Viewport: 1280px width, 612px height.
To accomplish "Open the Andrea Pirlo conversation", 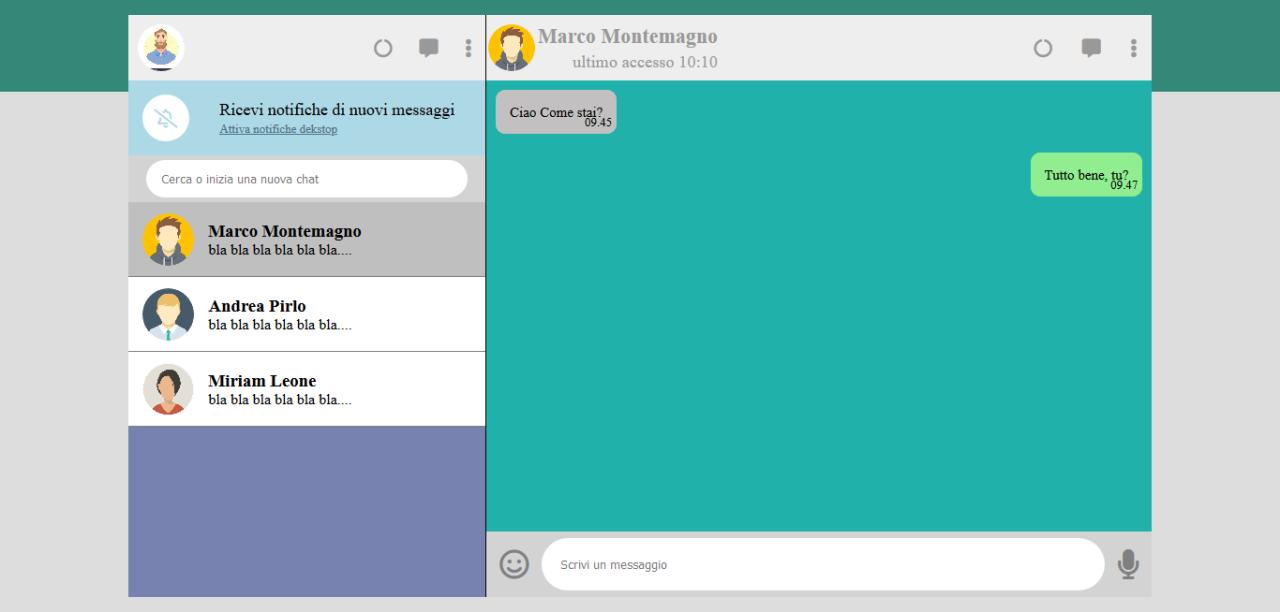I will (x=306, y=314).
